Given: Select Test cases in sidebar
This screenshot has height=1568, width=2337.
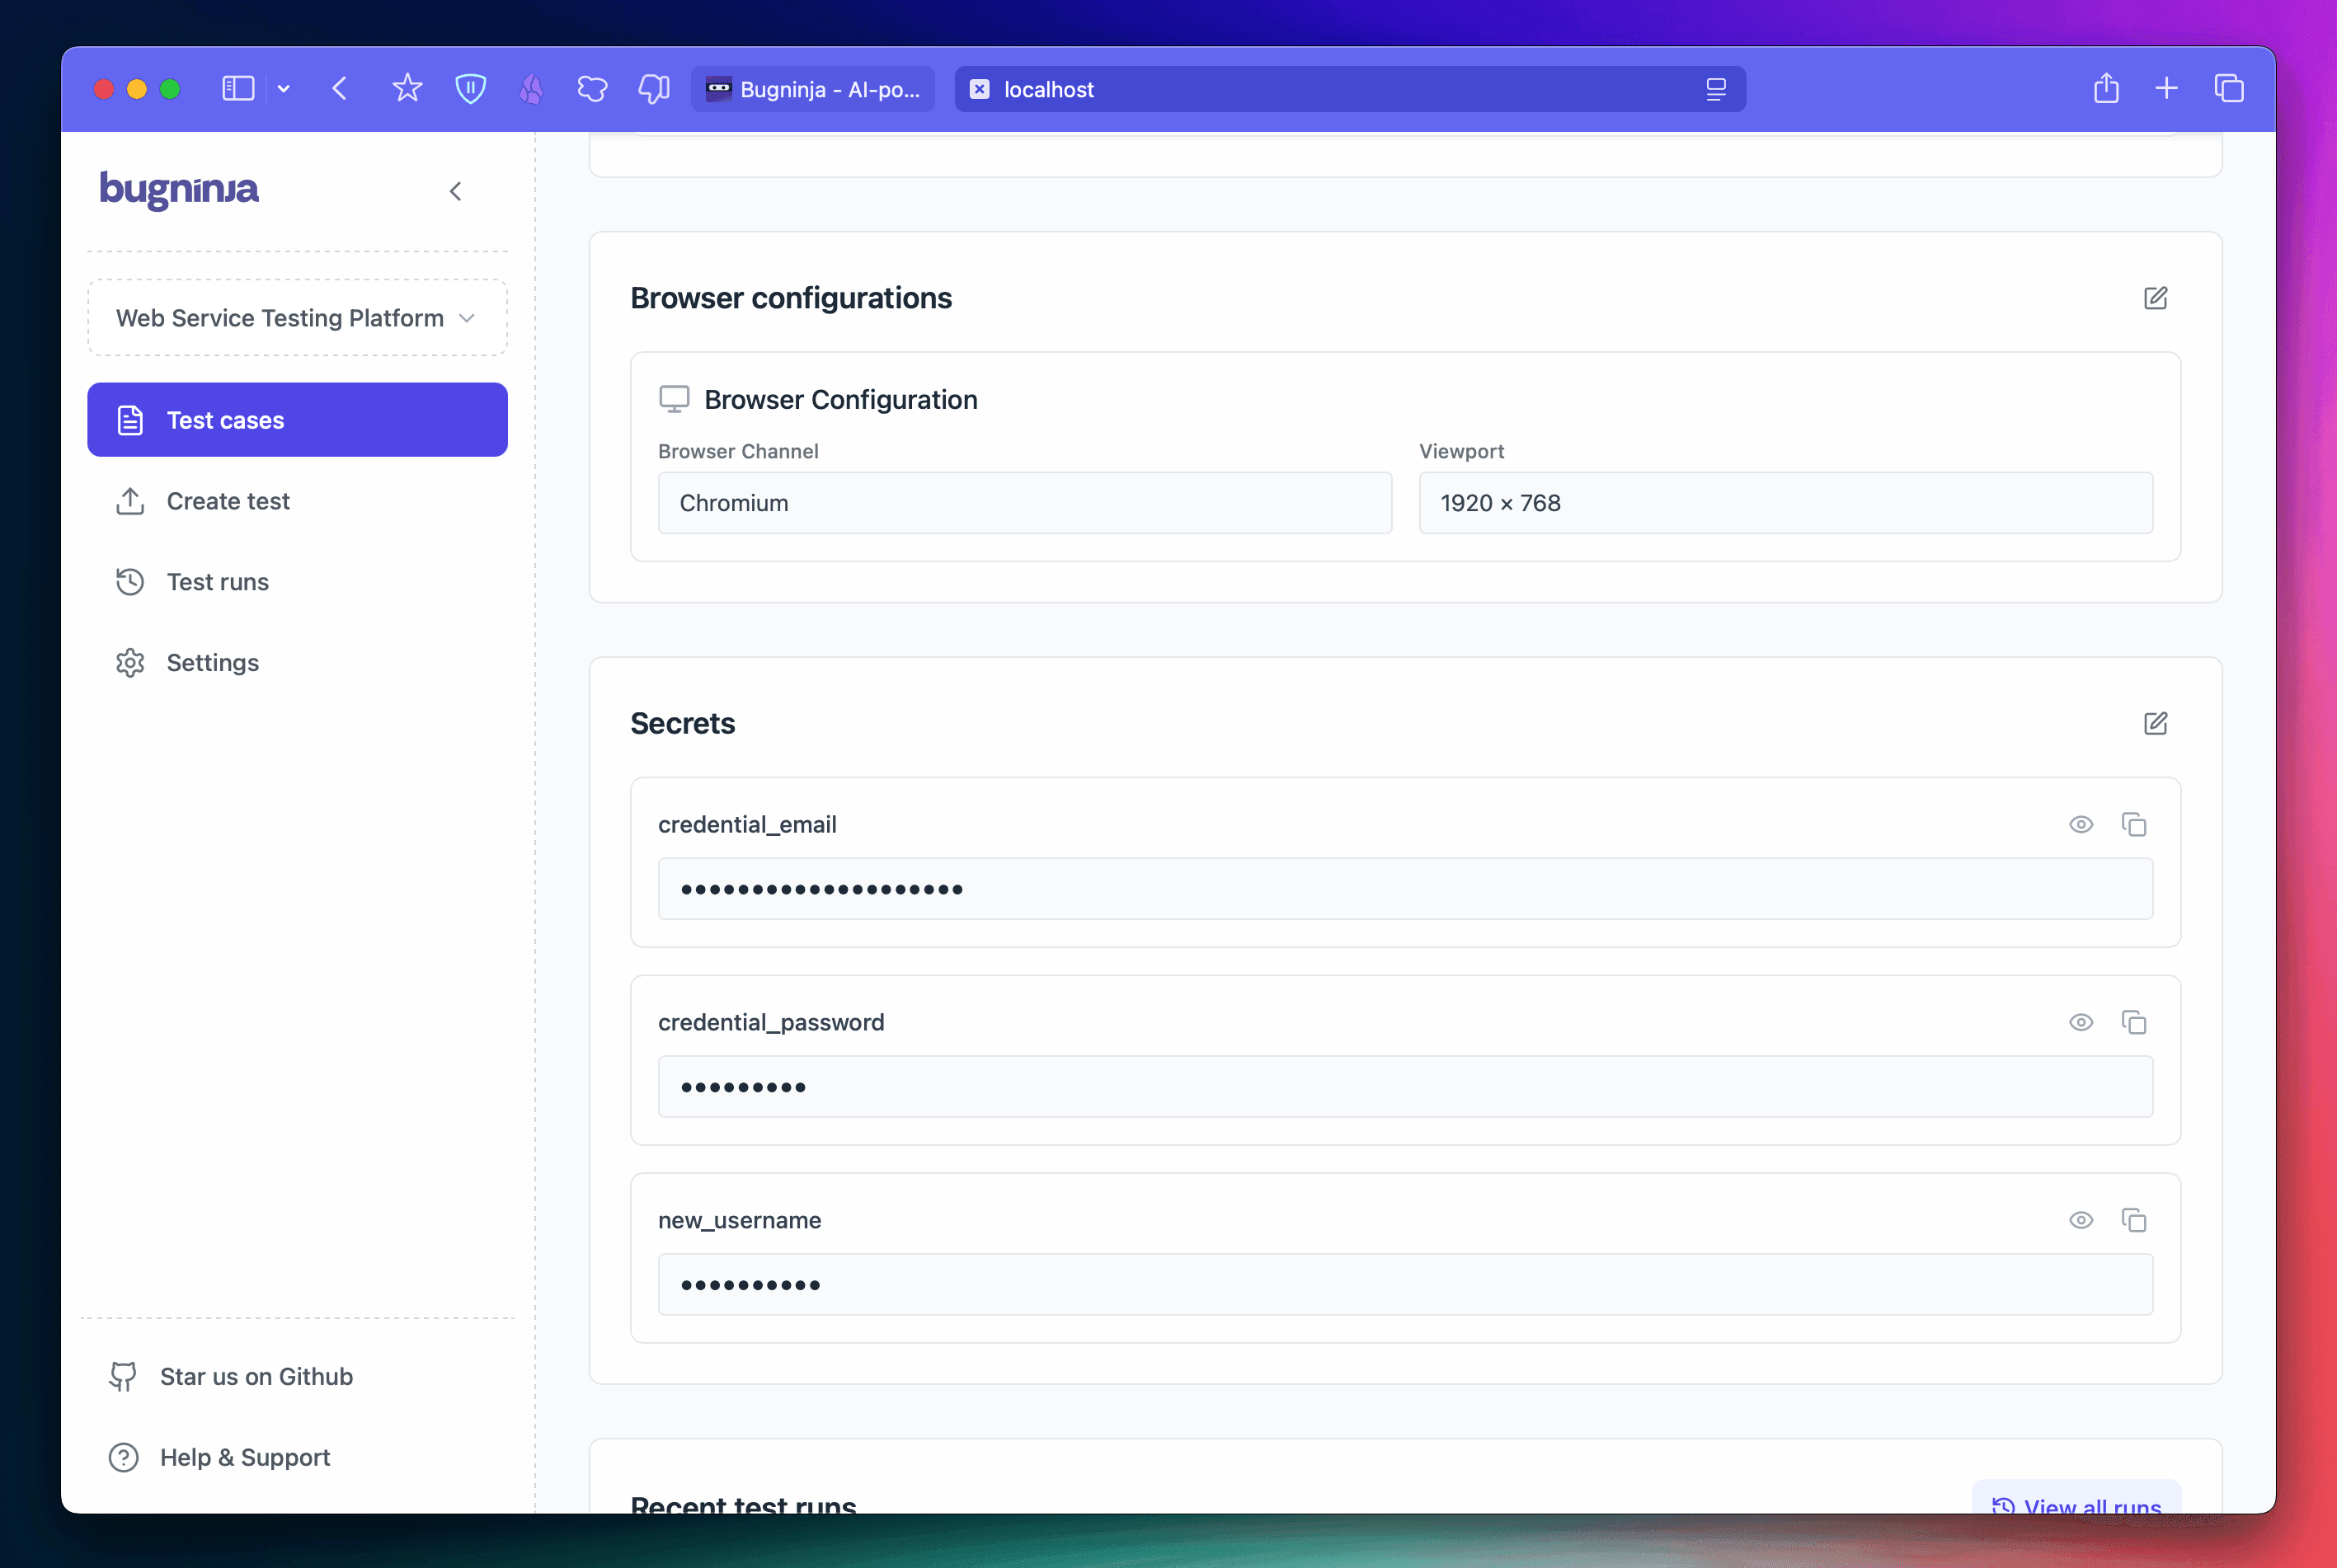Looking at the screenshot, I should pyautogui.click(x=297, y=420).
